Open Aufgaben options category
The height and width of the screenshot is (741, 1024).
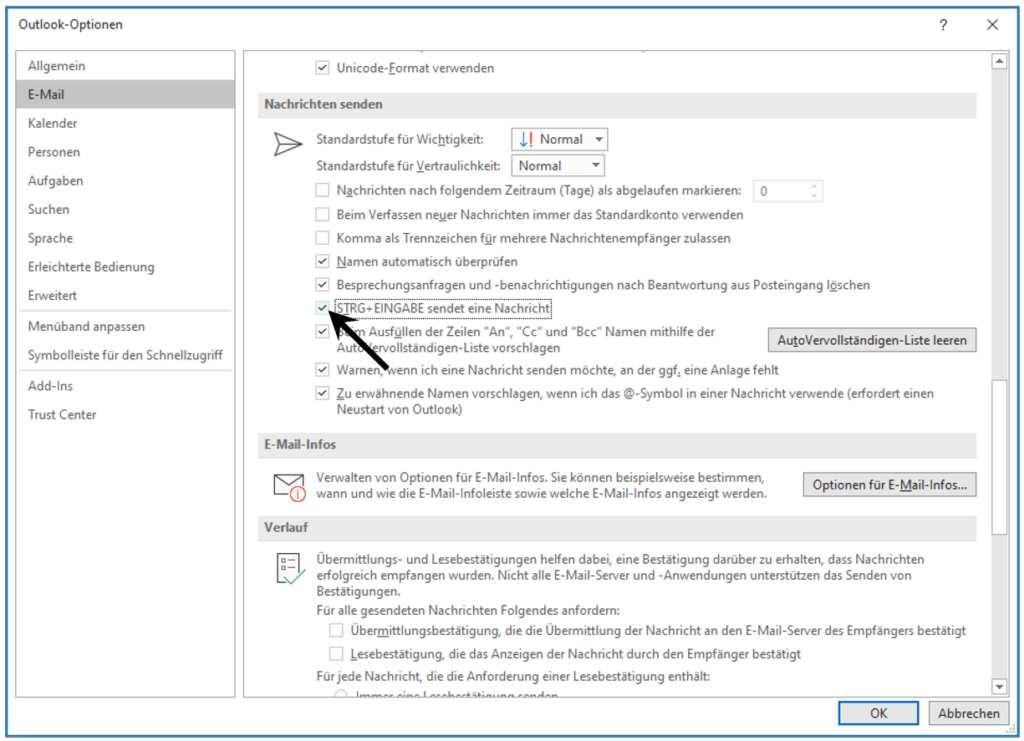click(125, 181)
